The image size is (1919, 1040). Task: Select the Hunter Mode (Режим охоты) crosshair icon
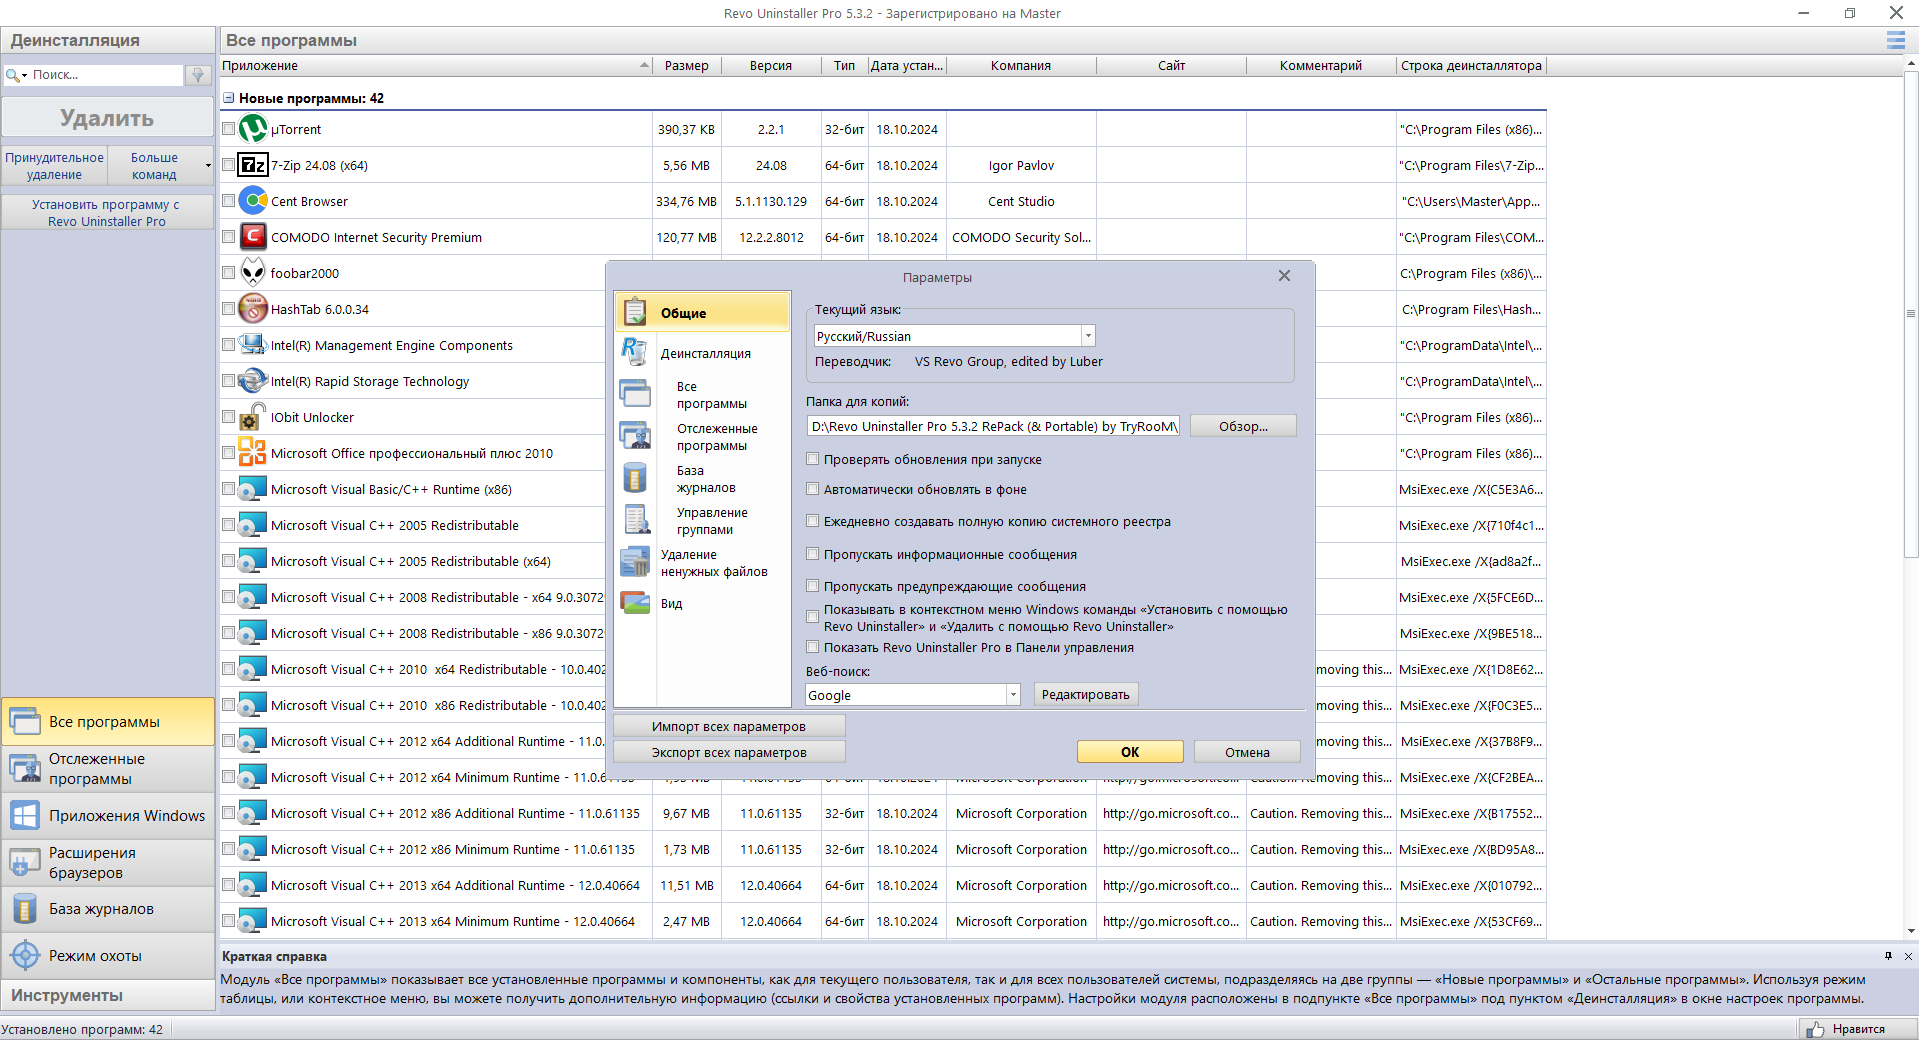pyautogui.click(x=25, y=956)
